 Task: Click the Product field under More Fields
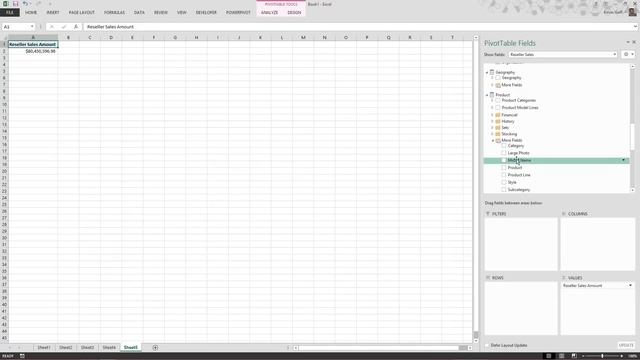tap(515, 168)
